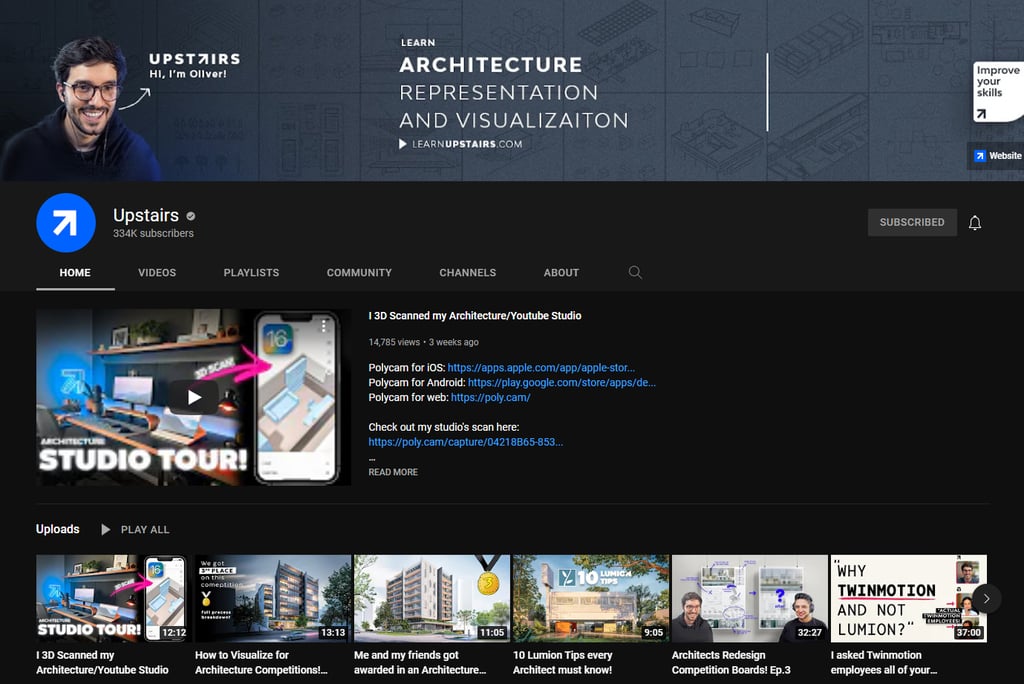Click title Architects Redesign Competition Boards Ep.3
This screenshot has height=684, width=1024.
click(731, 662)
